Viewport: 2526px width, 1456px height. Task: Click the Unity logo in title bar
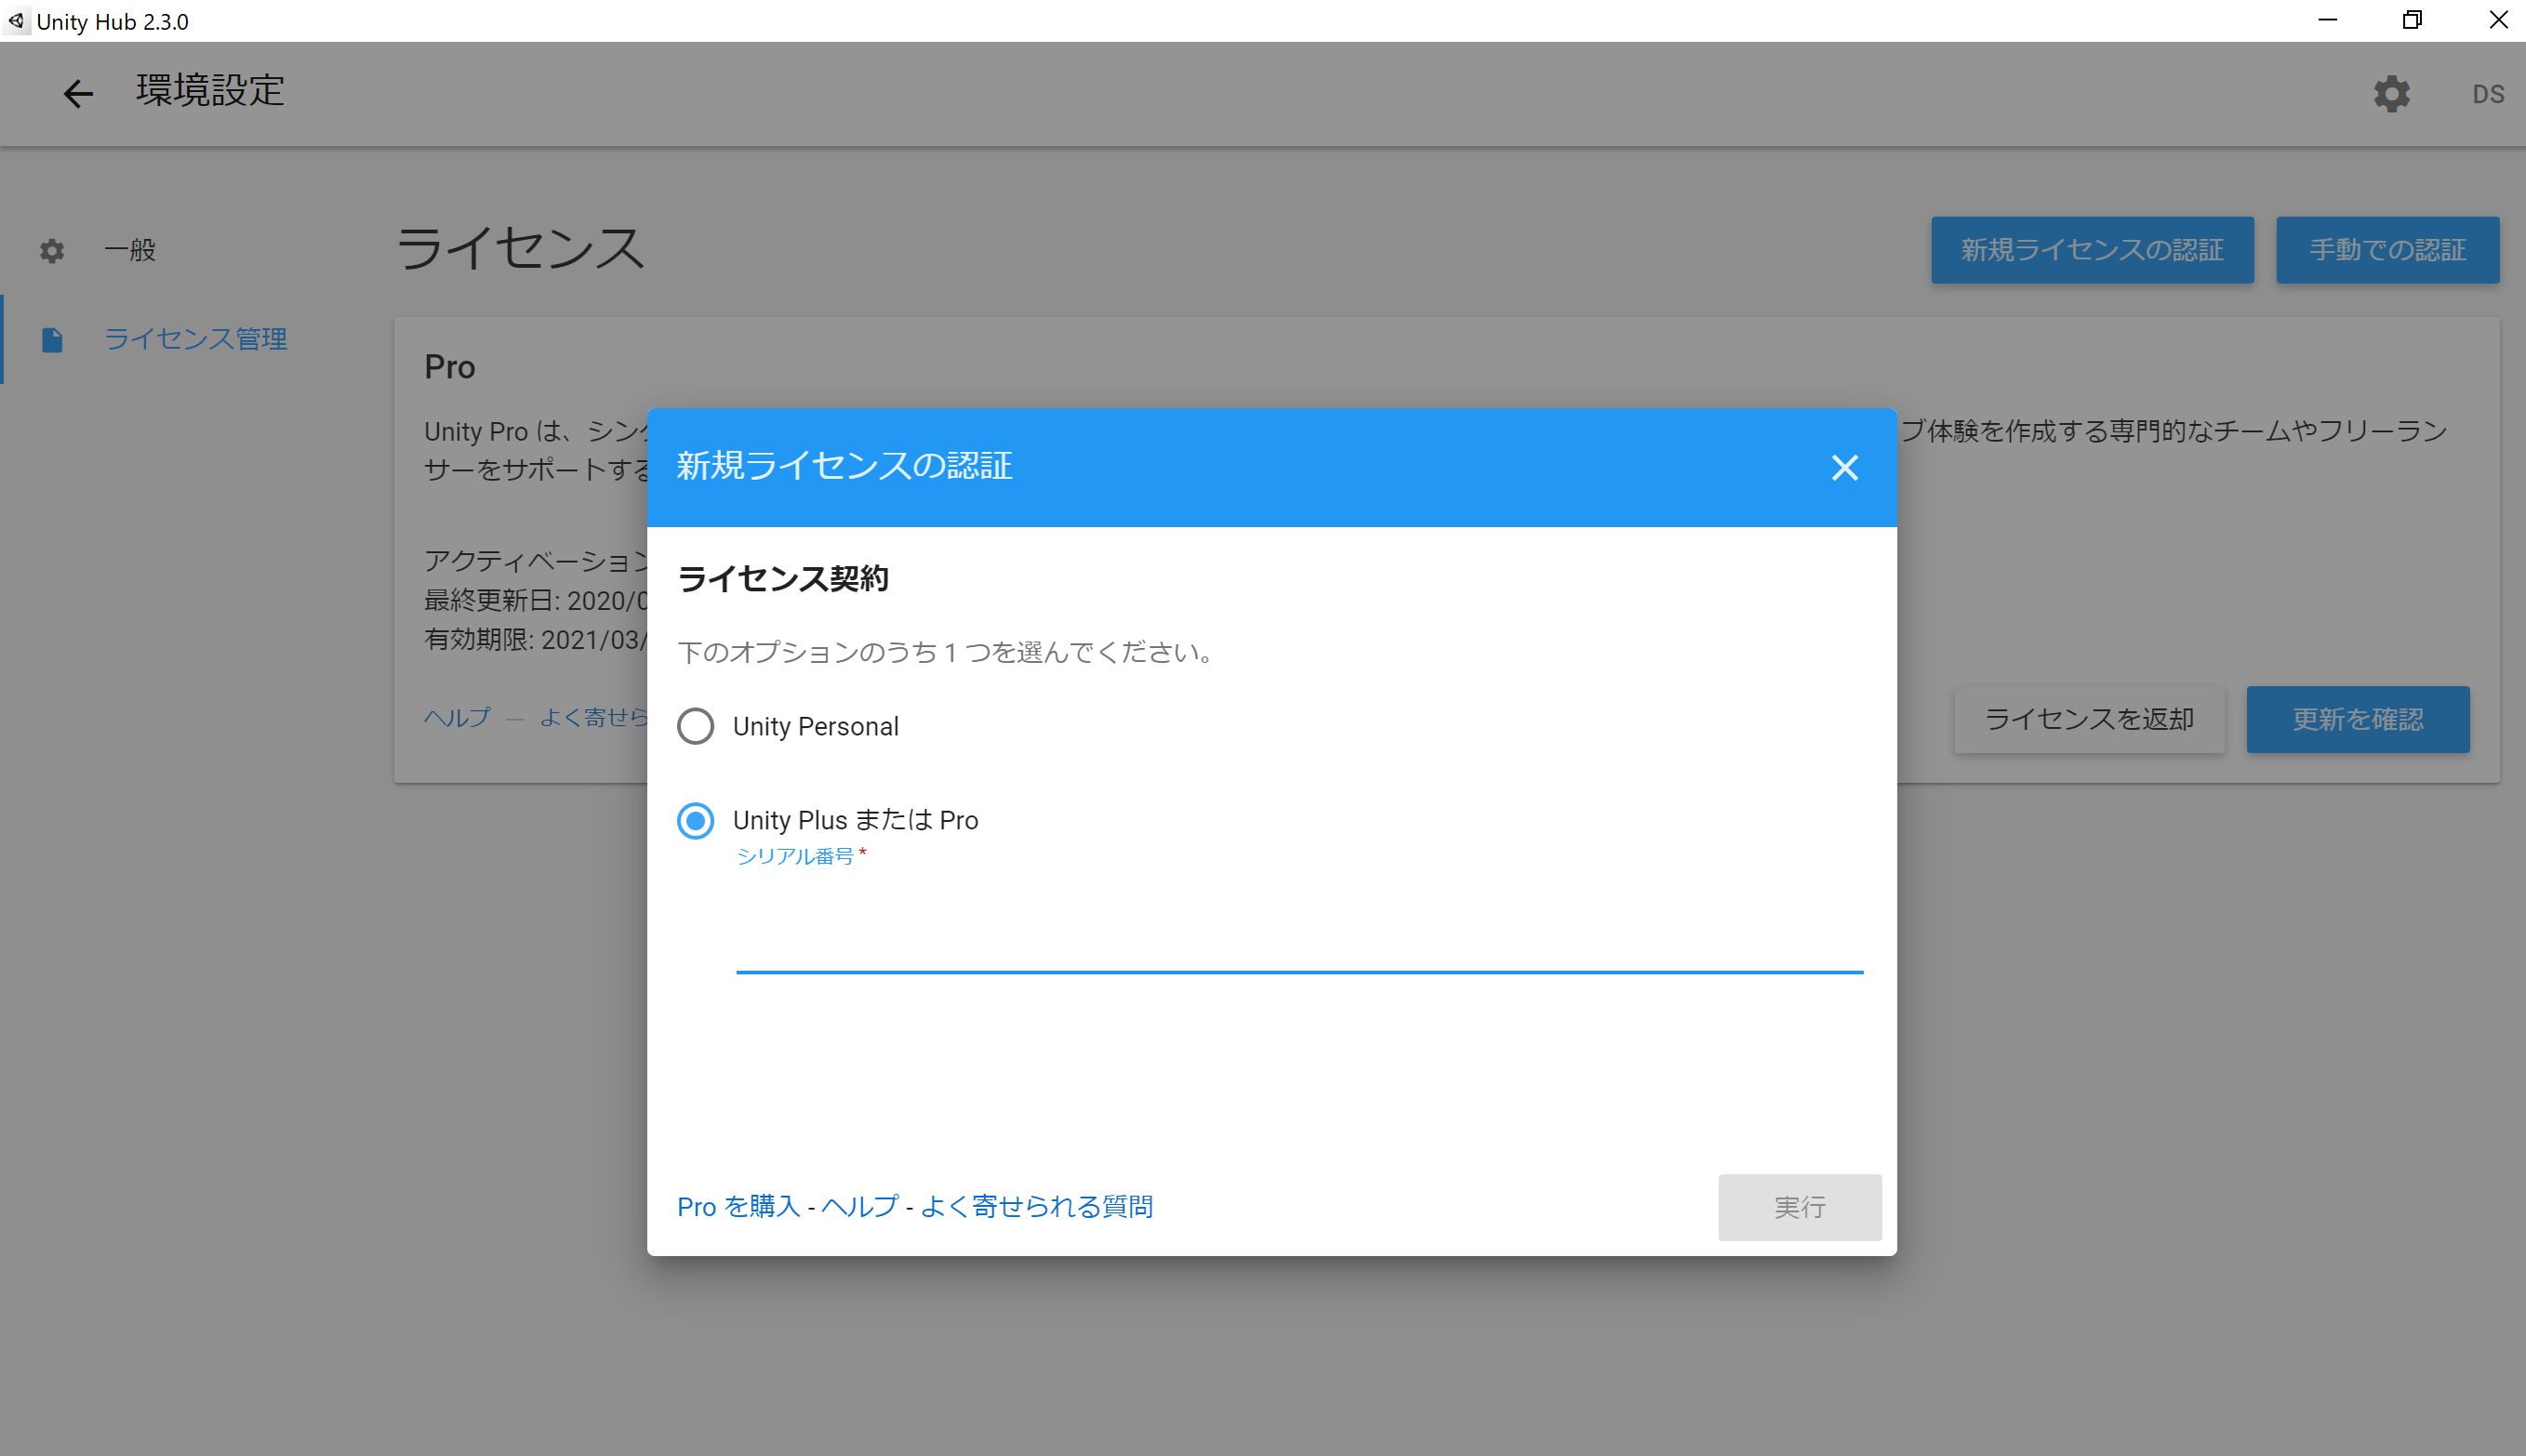[16, 20]
